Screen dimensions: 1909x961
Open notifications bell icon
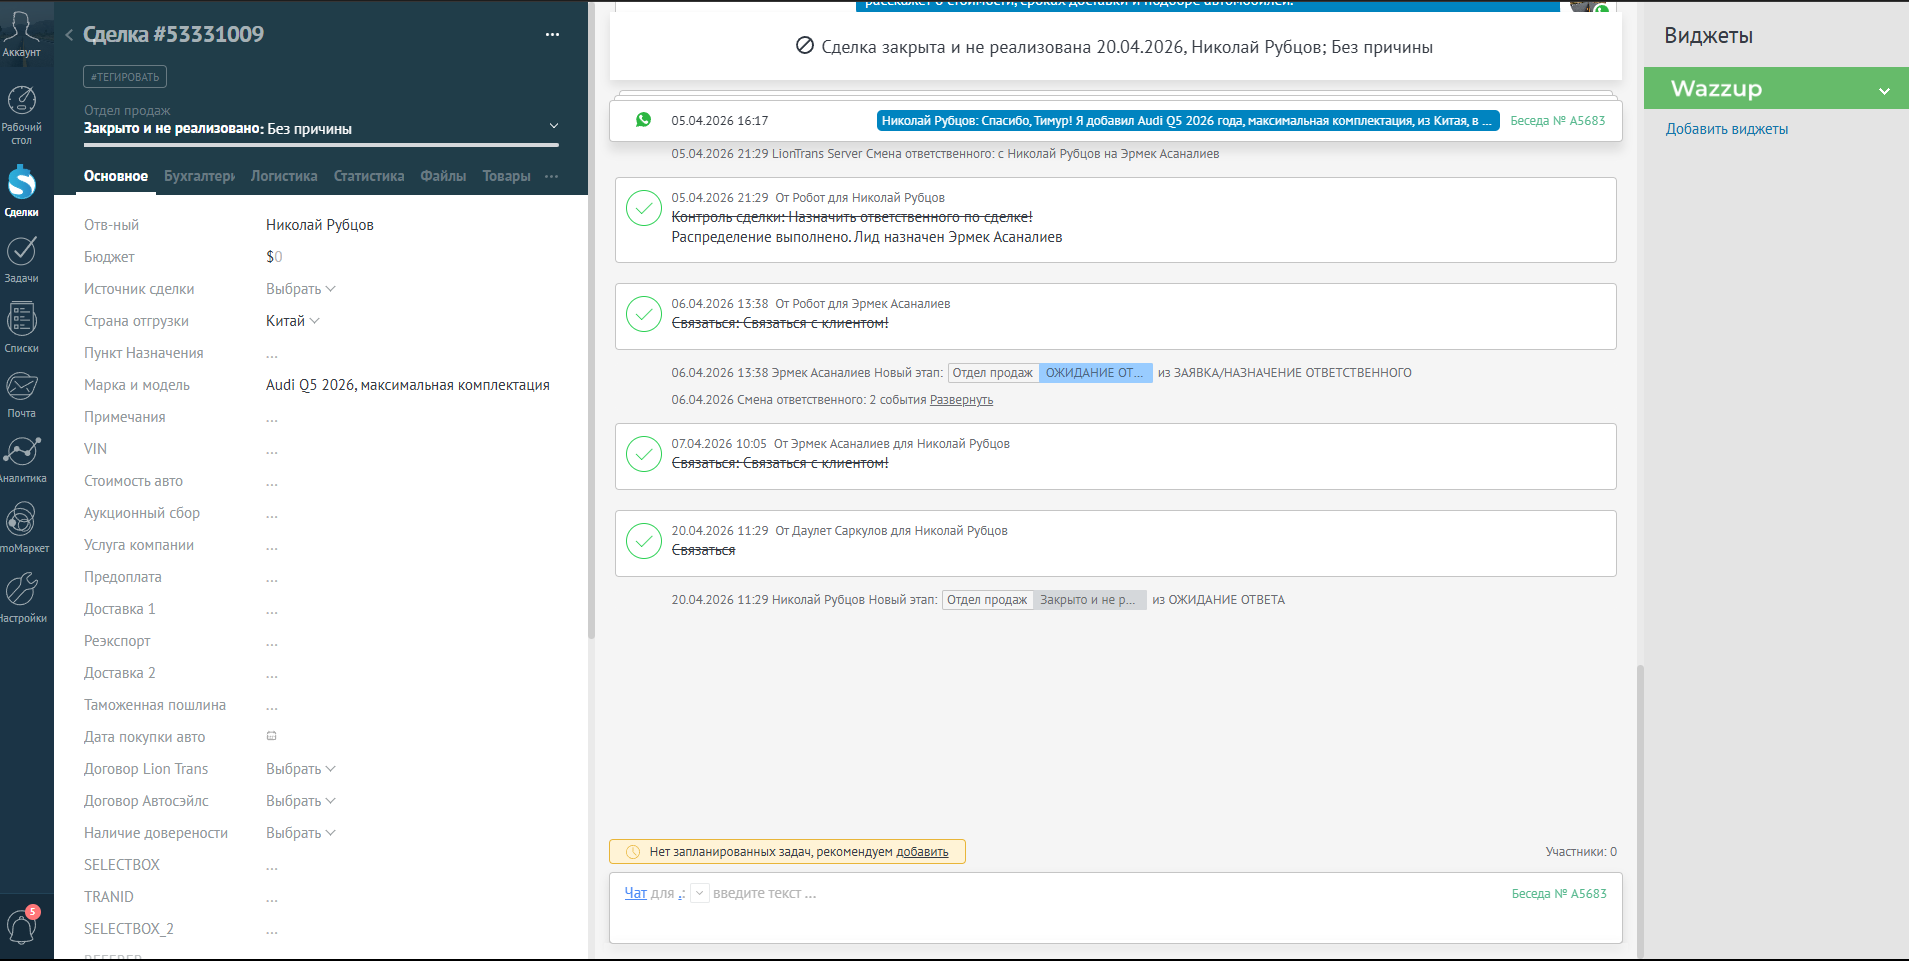[21, 926]
